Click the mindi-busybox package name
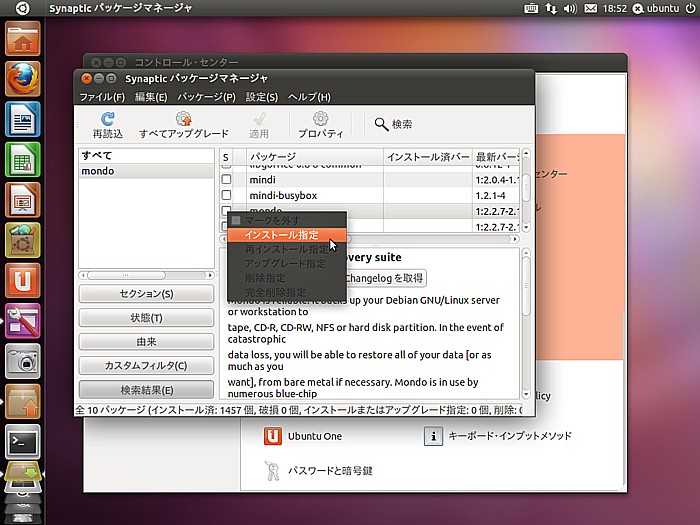Viewport: 700px width, 525px height. (x=283, y=195)
